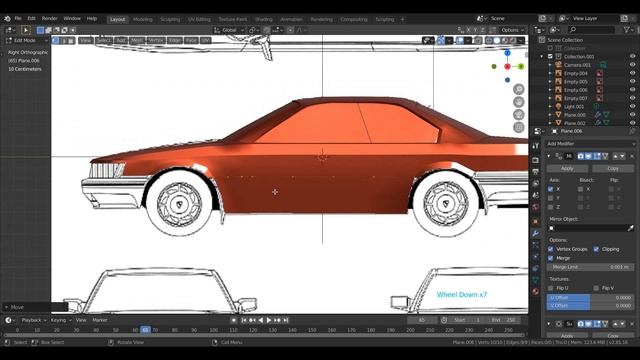Open the Object properties tab icon

click(x=536, y=222)
